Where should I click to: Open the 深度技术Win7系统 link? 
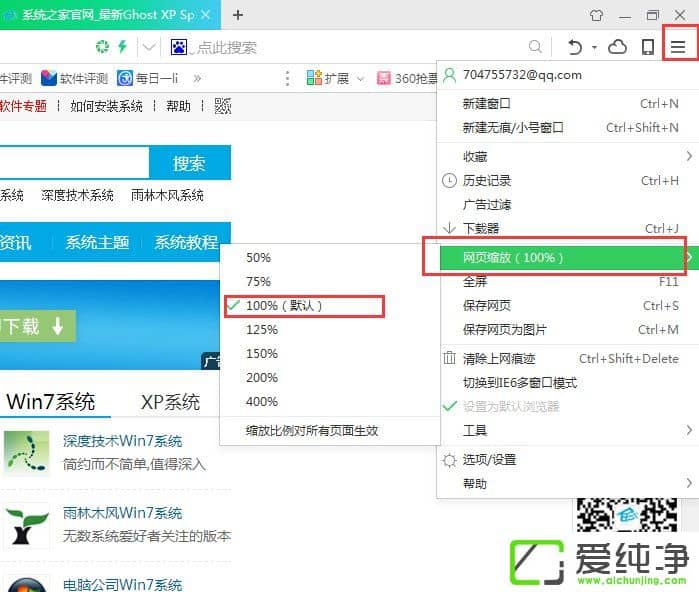click(x=122, y=441)
